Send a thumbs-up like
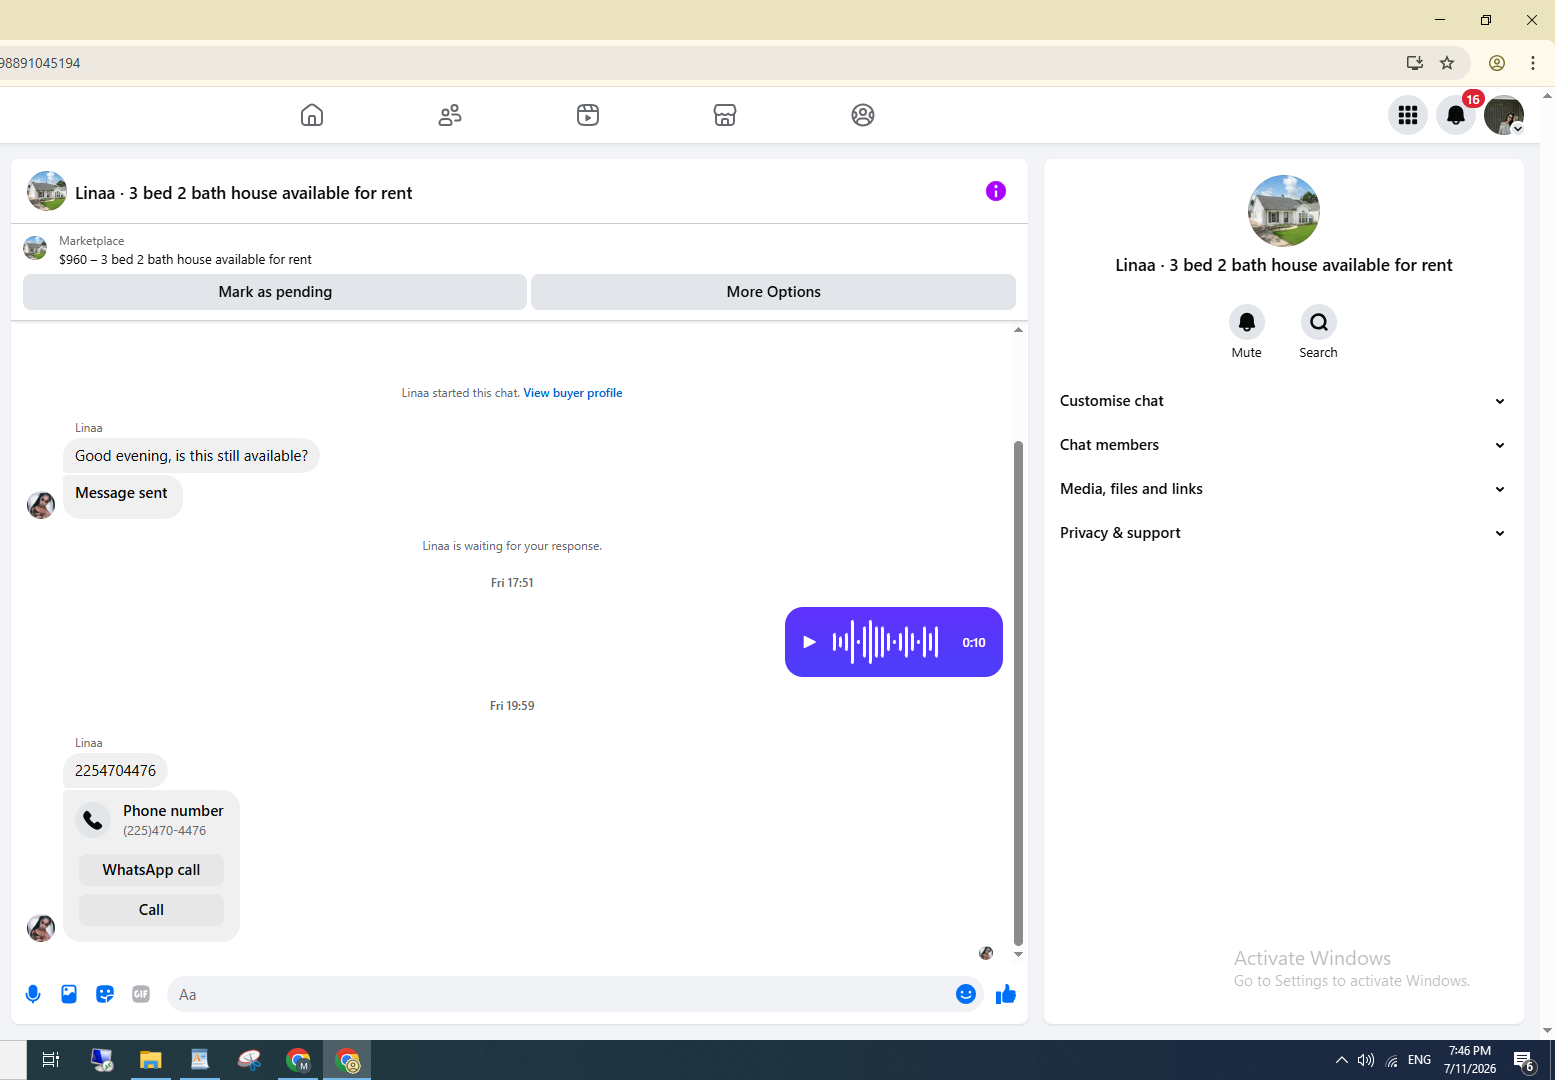Screen dimensions: 1555x1080 point(1006,994)
